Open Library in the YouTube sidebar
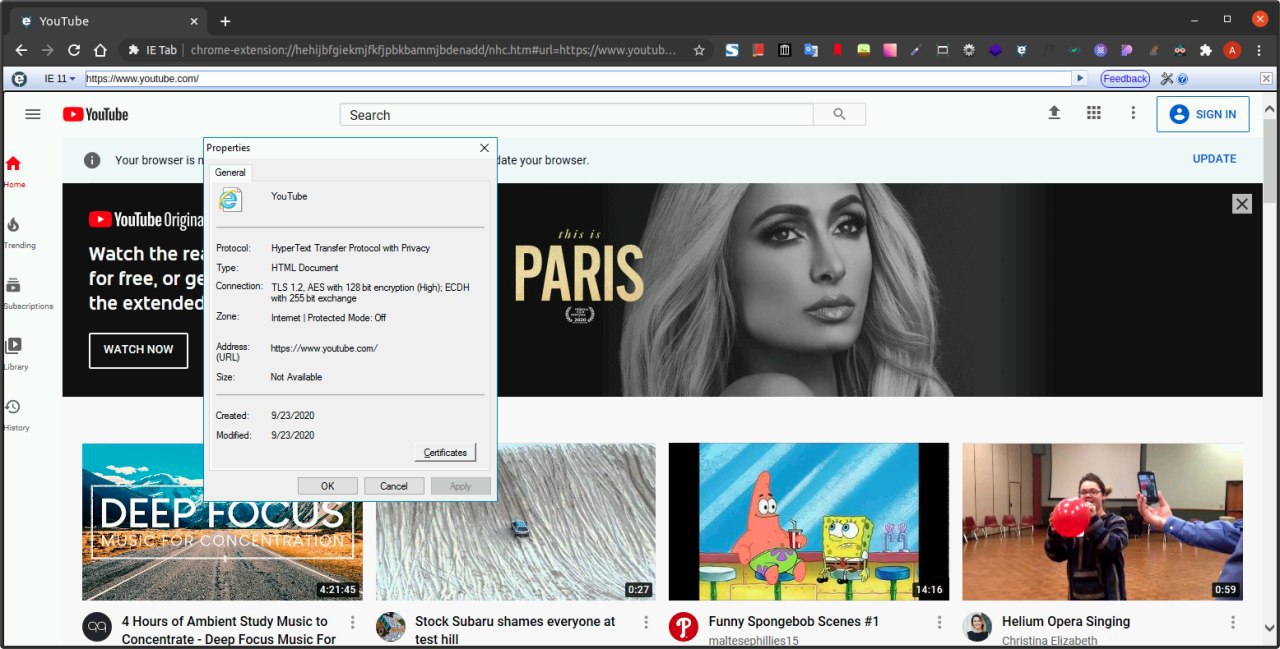1280x649 pixels. (15, 354)
